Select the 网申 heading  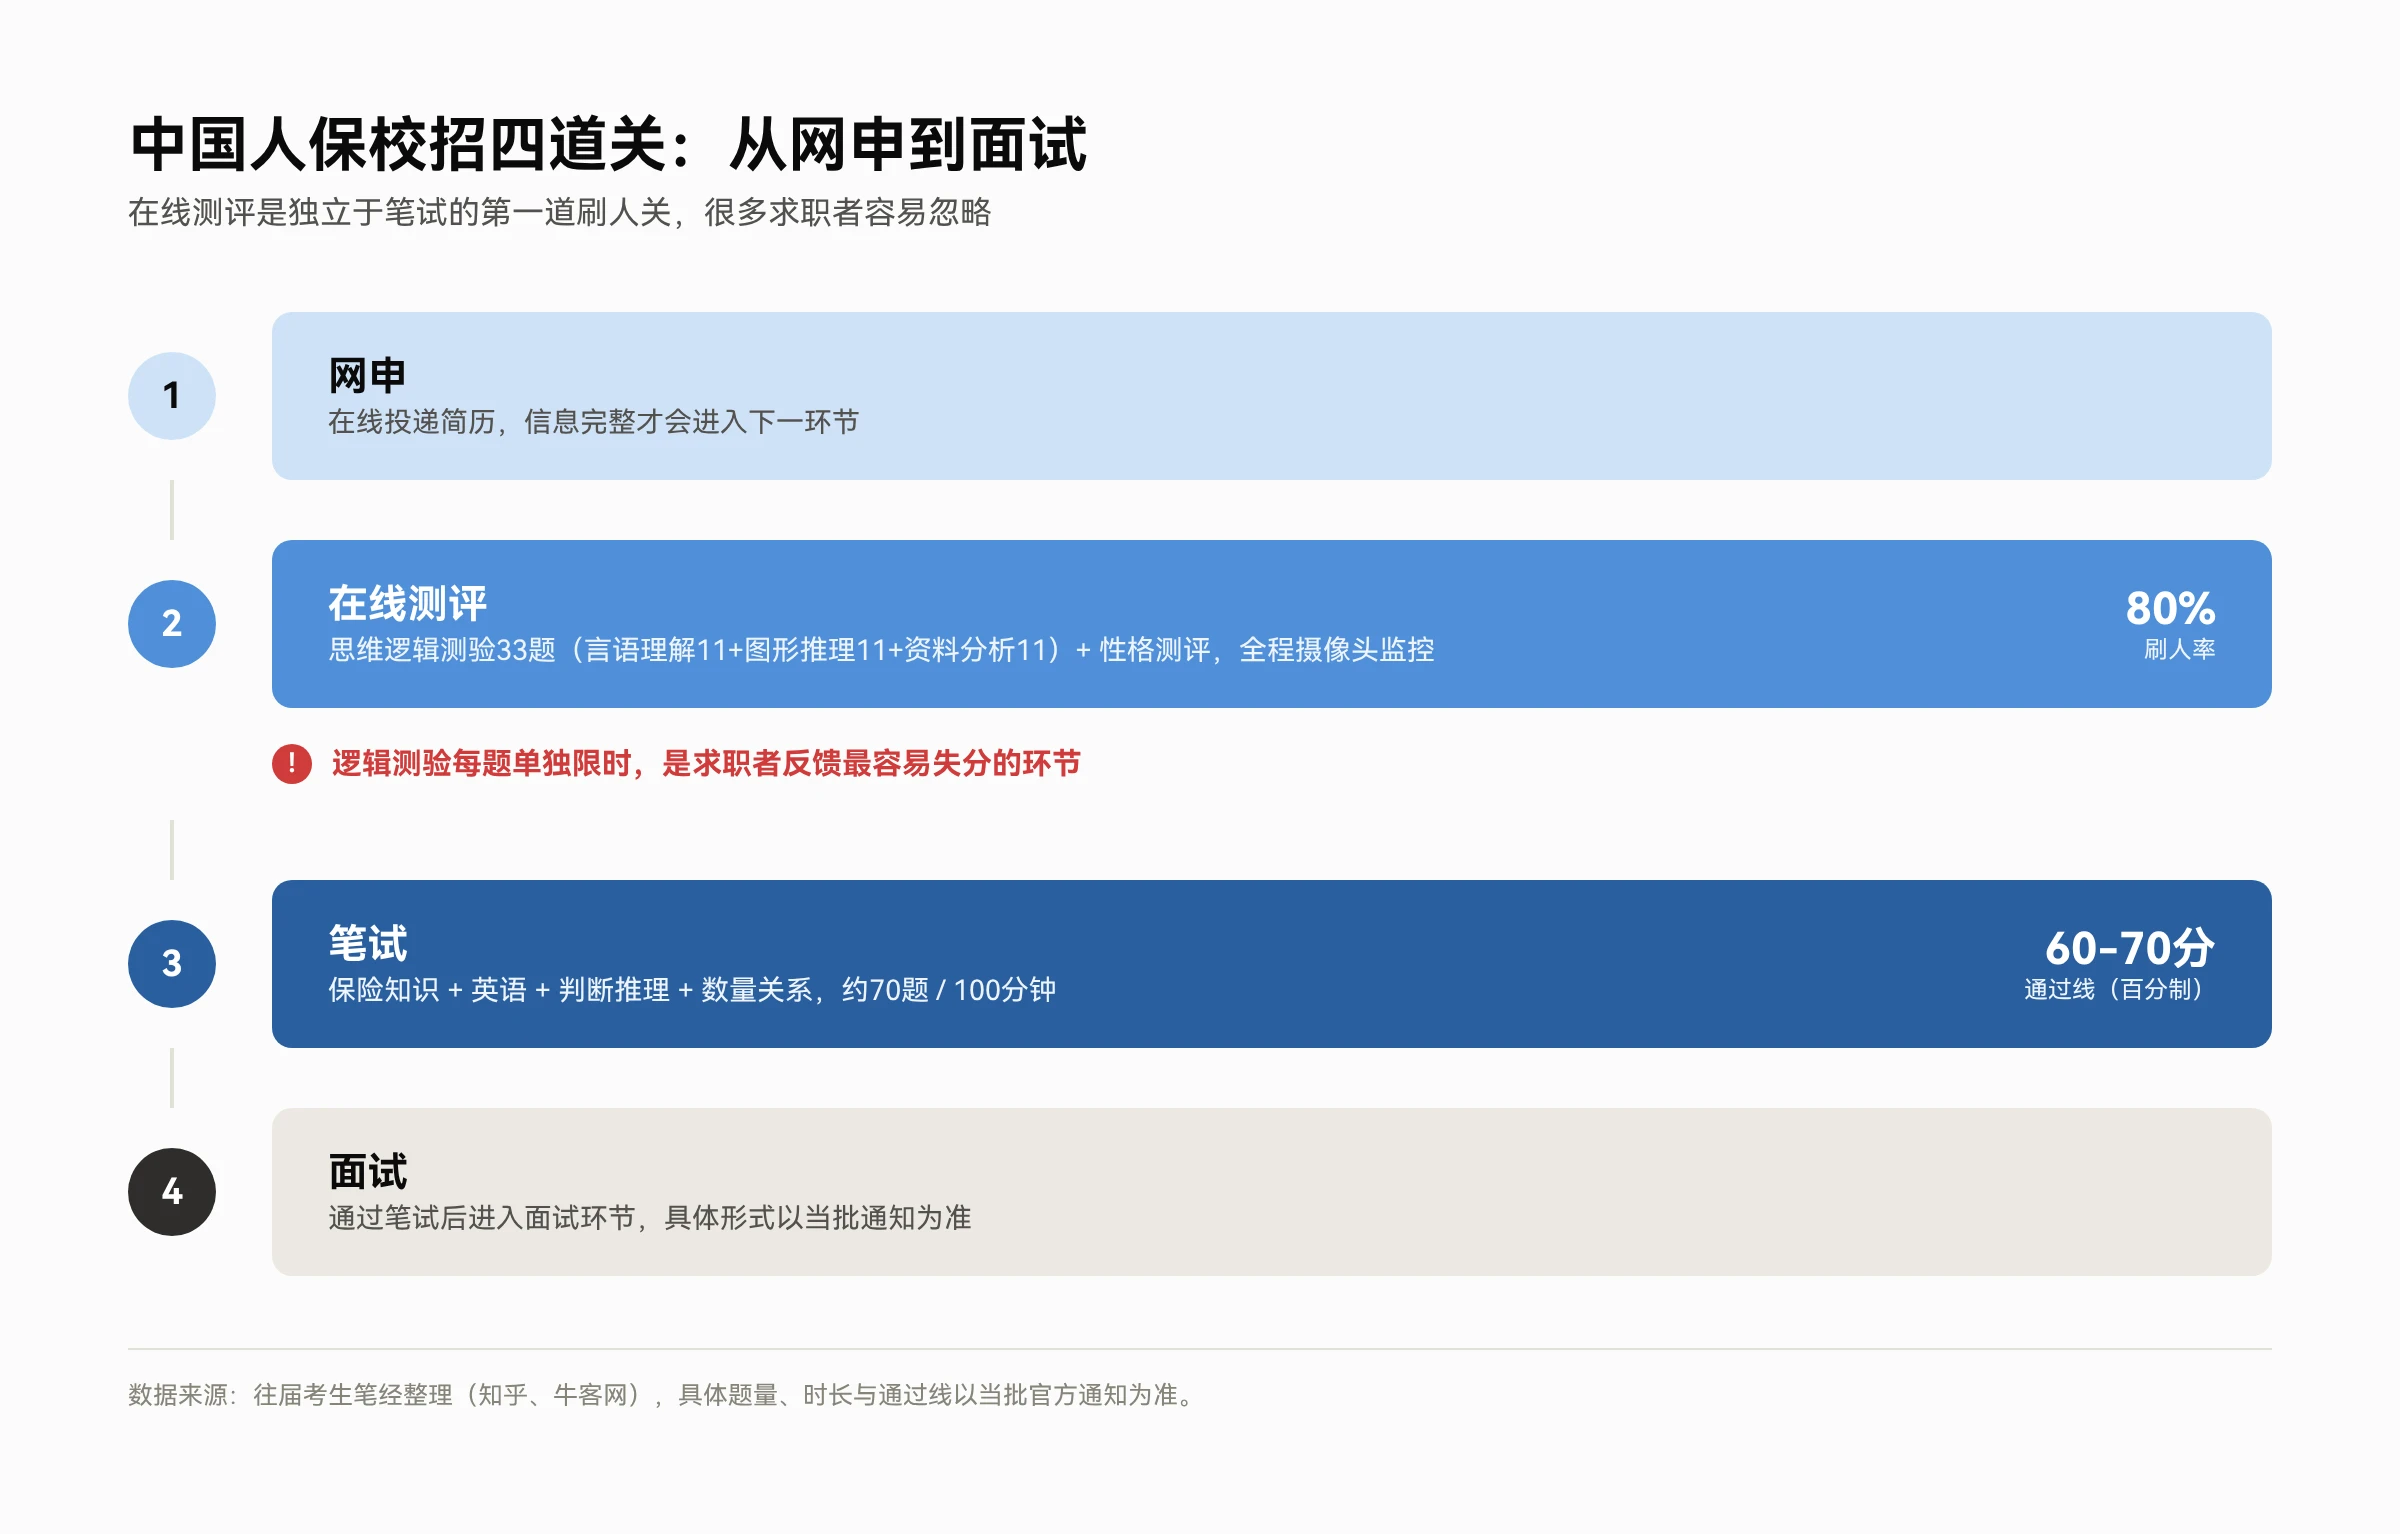tap(367, 376)
